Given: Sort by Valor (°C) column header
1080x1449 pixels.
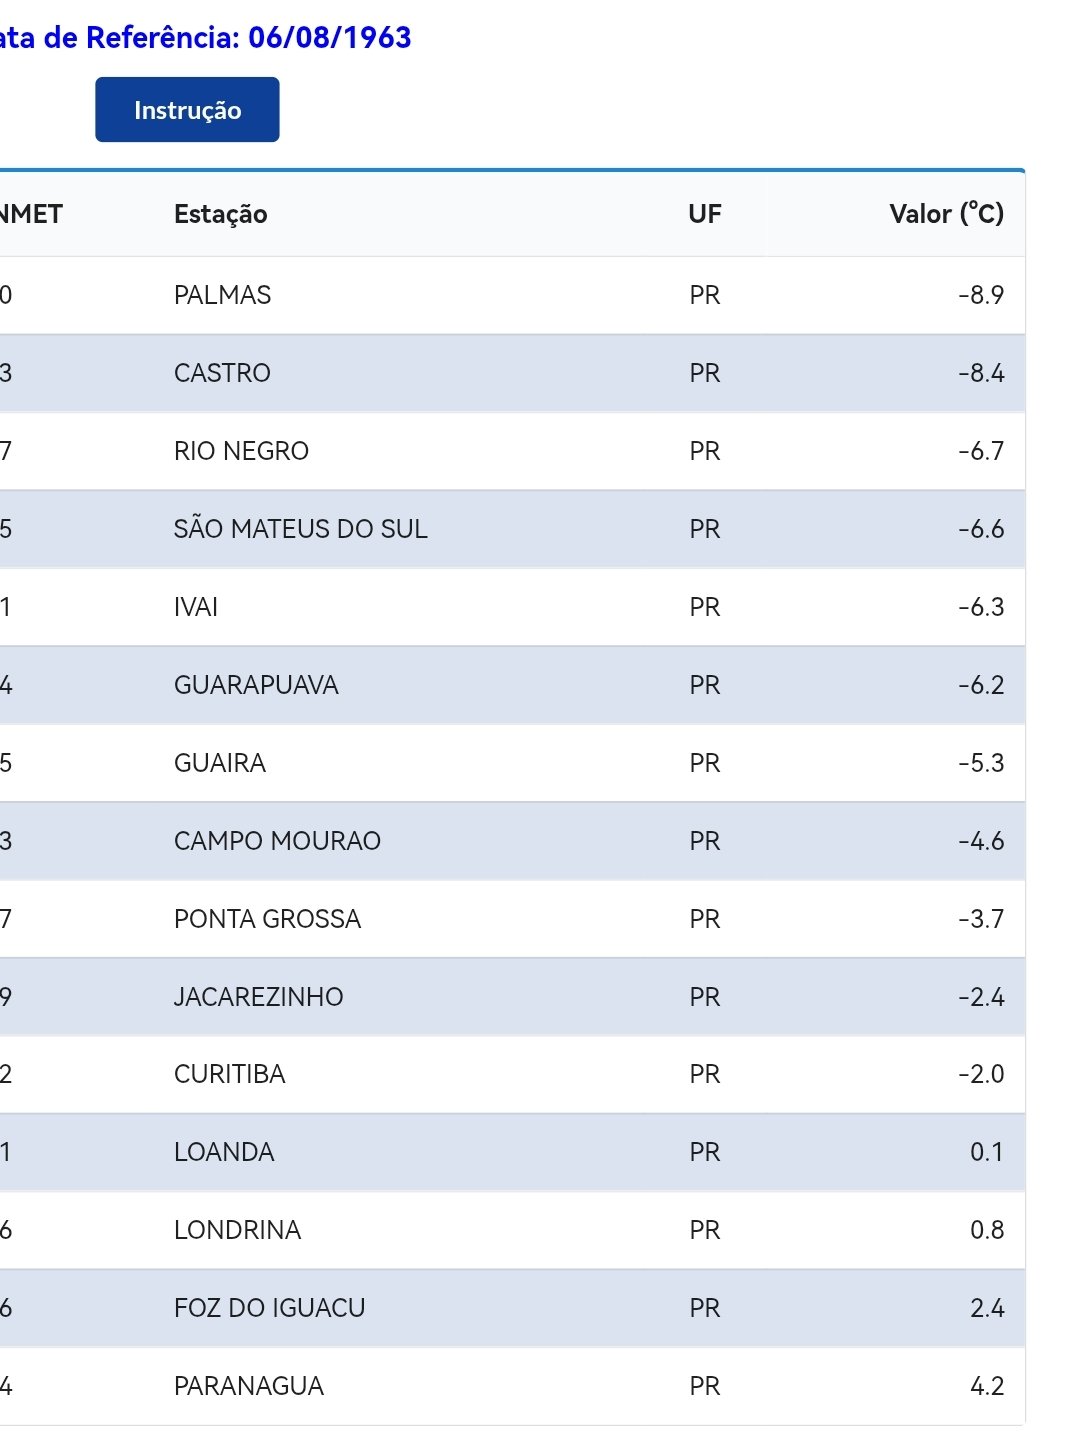Looking at the screenshot, I should [946, 214].
